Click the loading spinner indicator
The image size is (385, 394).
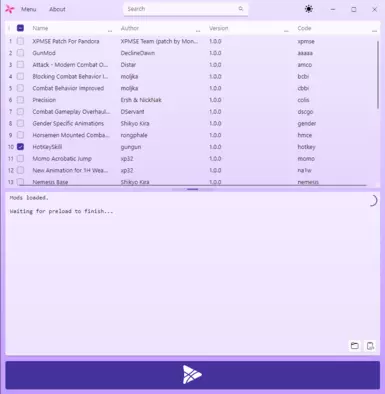click(x=373, y=201)
